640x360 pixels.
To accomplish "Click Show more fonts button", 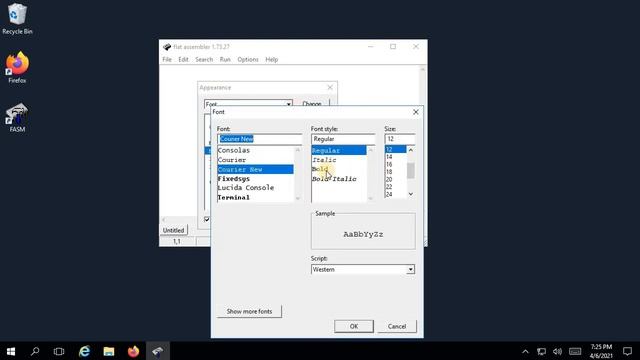I will [249, 311].
